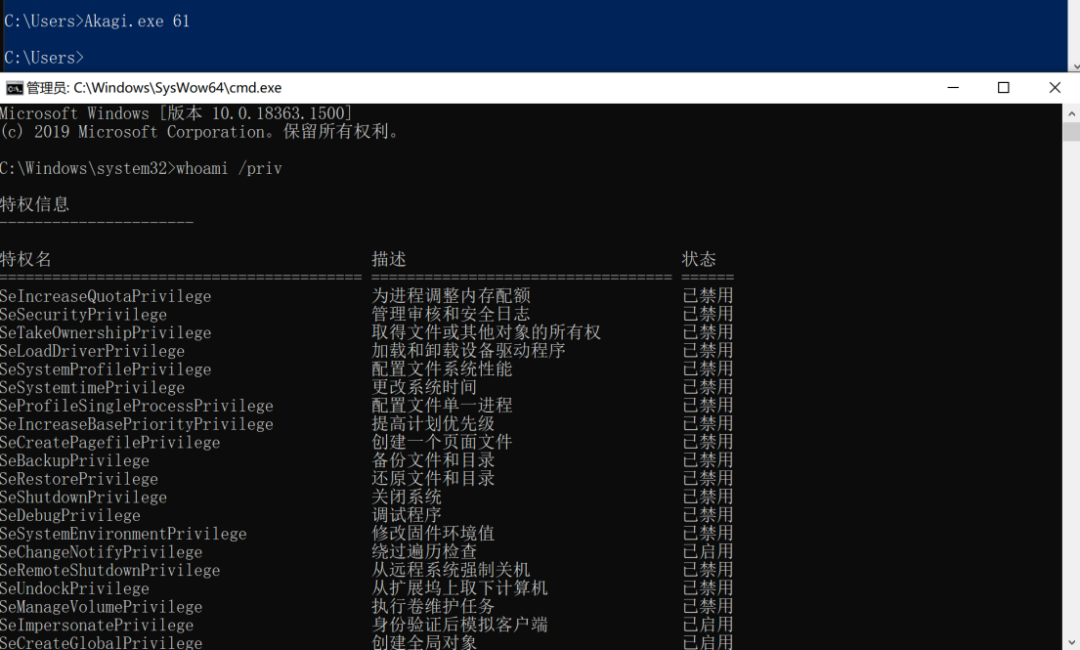Select the SeChangeNotifyPrivilege row
The height and width of the screenshot is (650, 1080).
click(x=99, y=551)
